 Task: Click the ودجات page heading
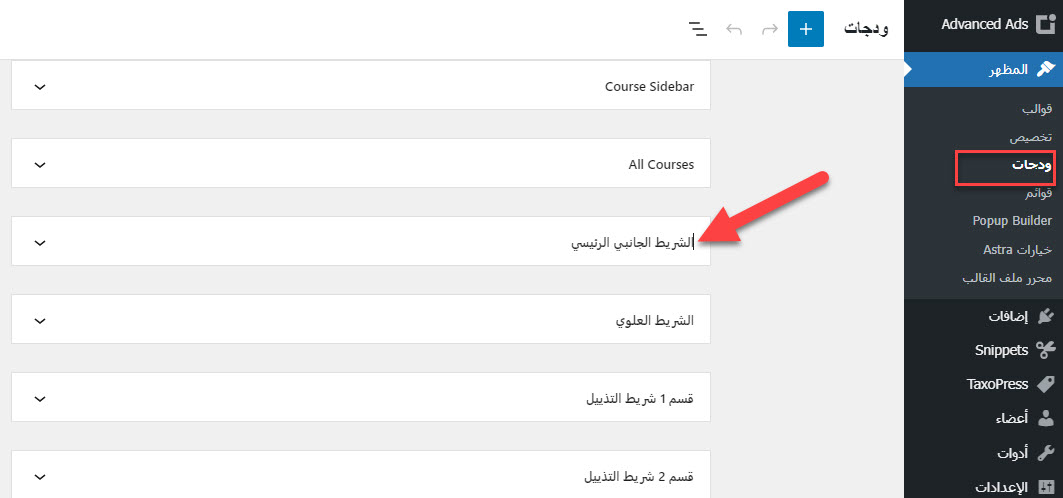866,28
